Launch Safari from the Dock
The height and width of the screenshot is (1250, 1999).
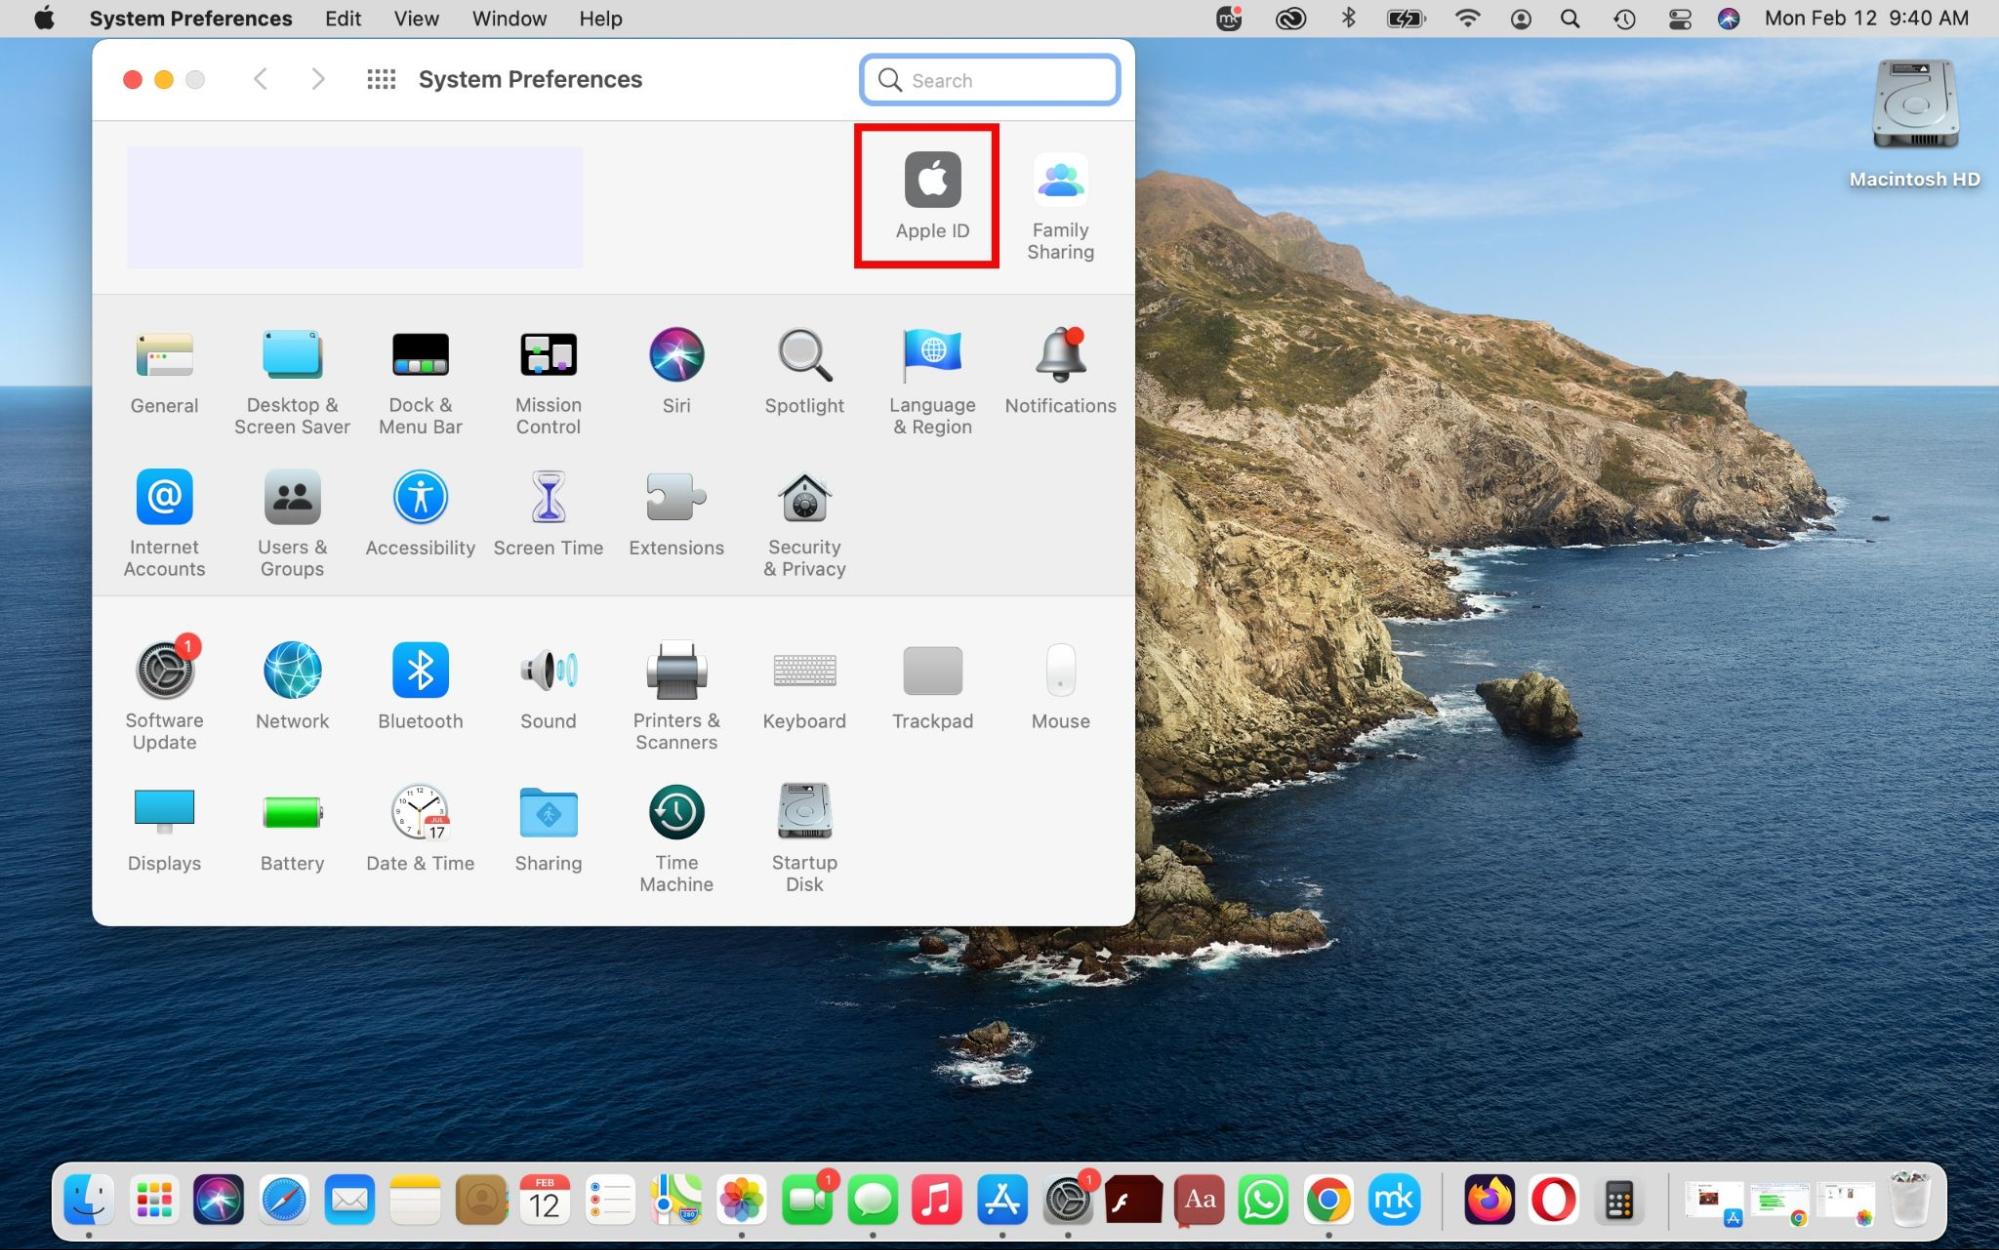pyautogui.click(x=284, y=1199)
